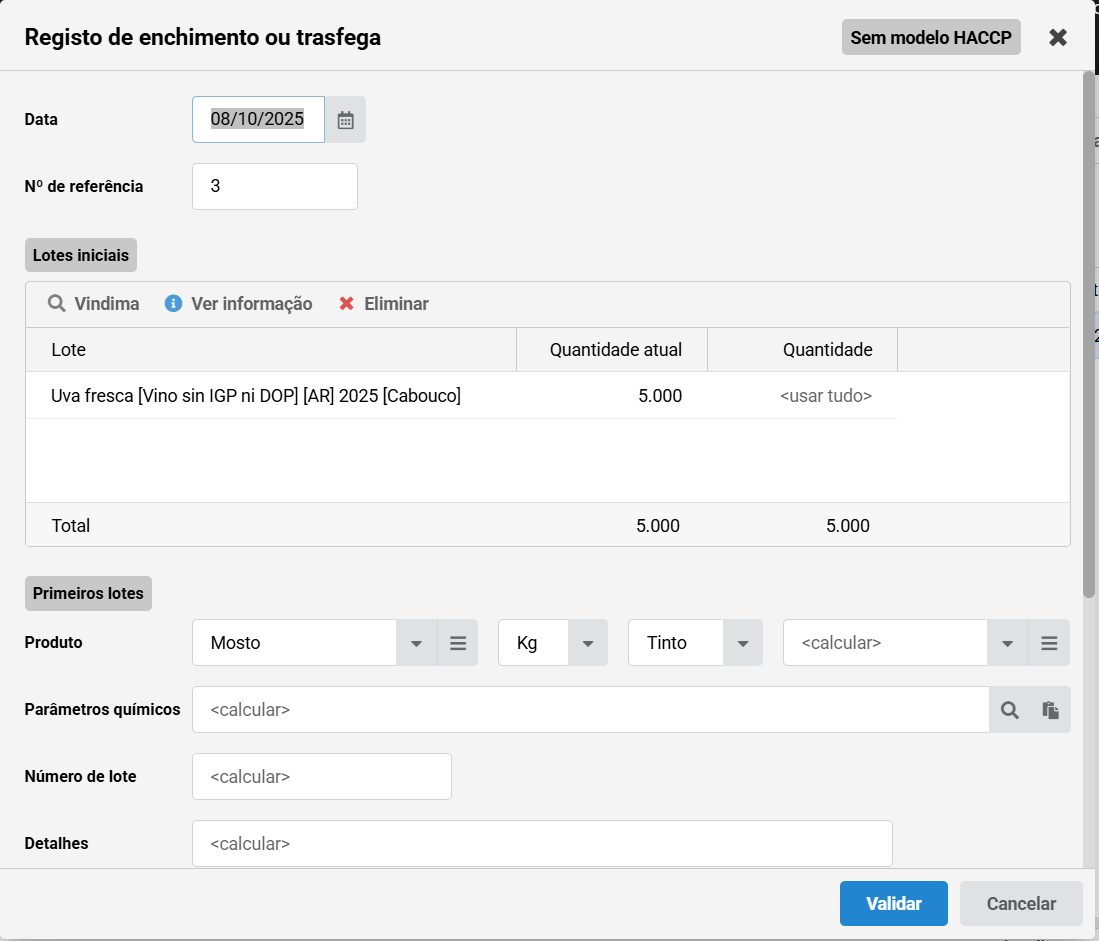Click the 5.000 Quantidade atual cell in the Uva fresca row
Image resolution: width=1099 pixels, height=941 pixels.
point(612,396)
